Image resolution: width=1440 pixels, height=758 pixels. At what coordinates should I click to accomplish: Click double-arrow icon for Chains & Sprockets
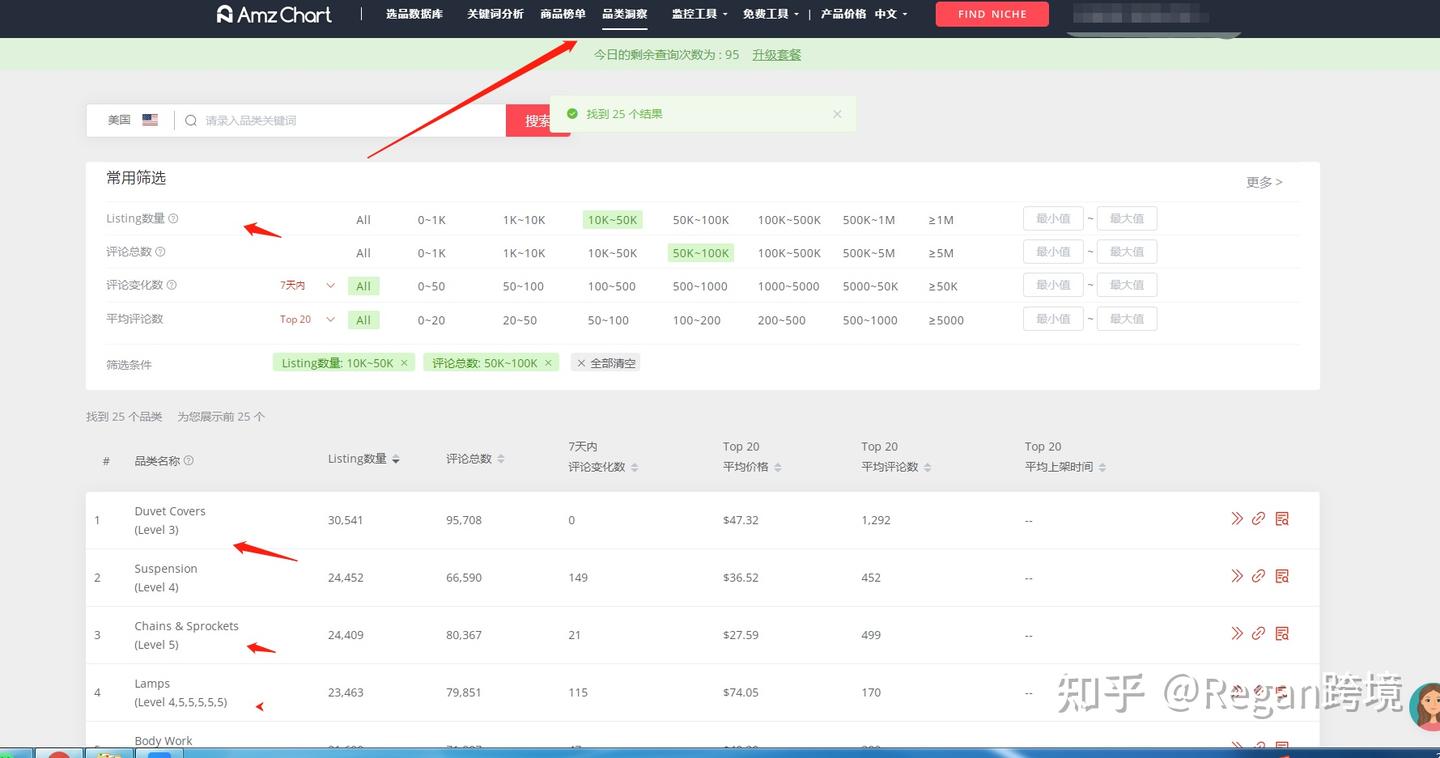click(x=1237, y=633)
